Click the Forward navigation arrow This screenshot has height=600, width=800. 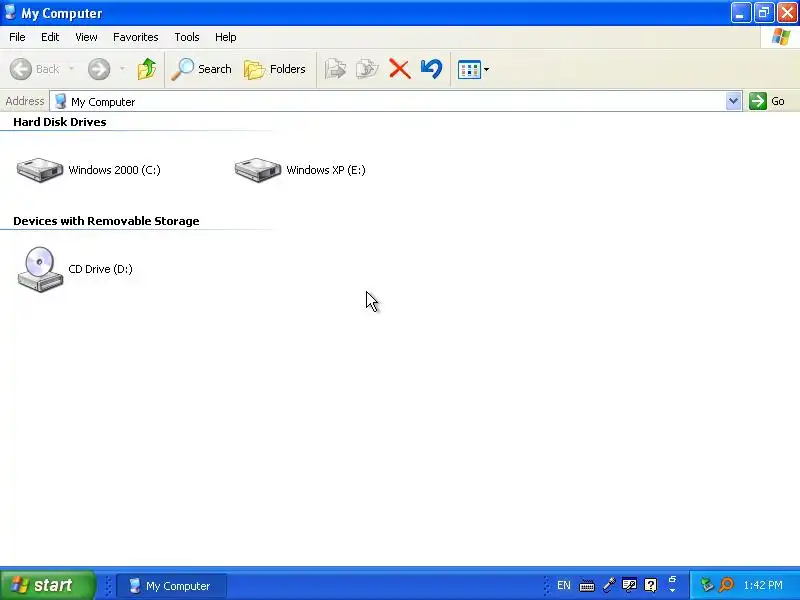pos(99,69)
